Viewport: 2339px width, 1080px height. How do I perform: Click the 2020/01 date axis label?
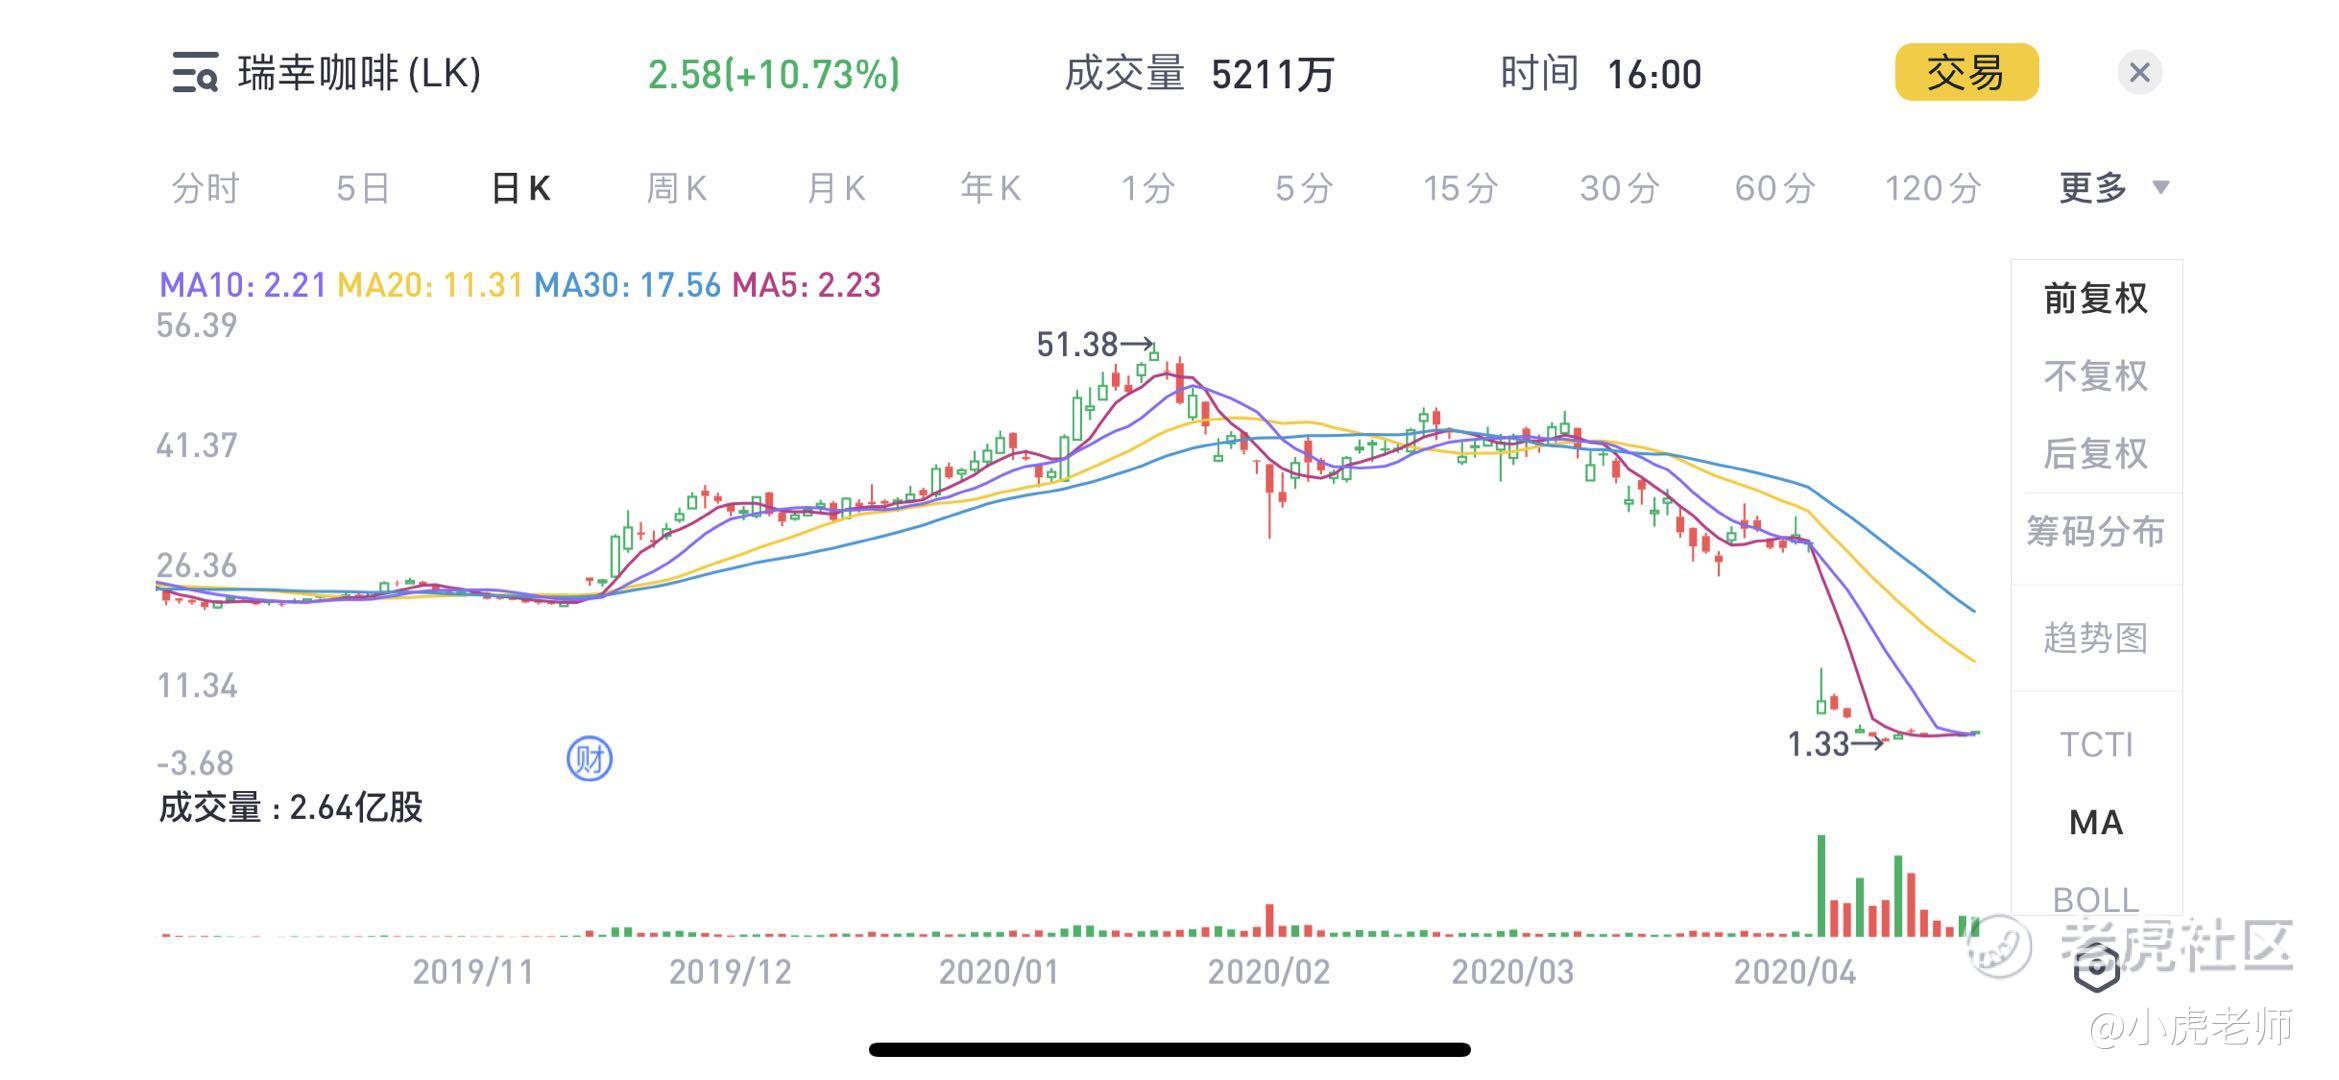(999, 972)
